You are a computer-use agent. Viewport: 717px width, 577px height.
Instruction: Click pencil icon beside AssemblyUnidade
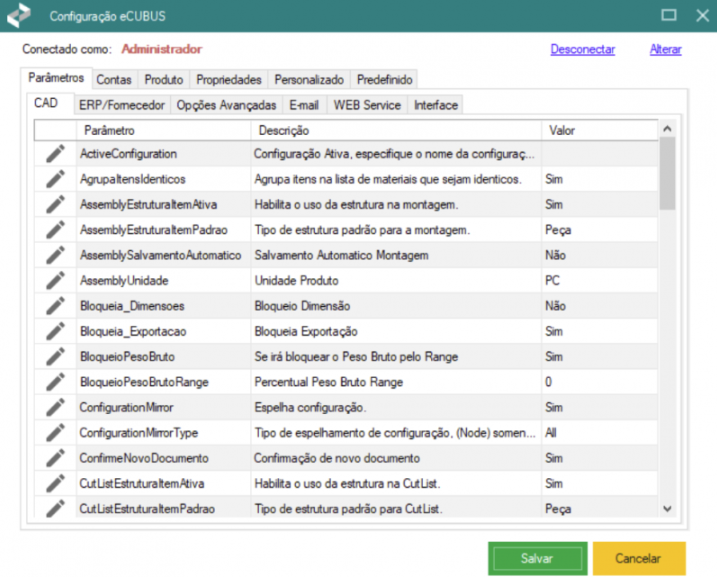coord(54,281)
